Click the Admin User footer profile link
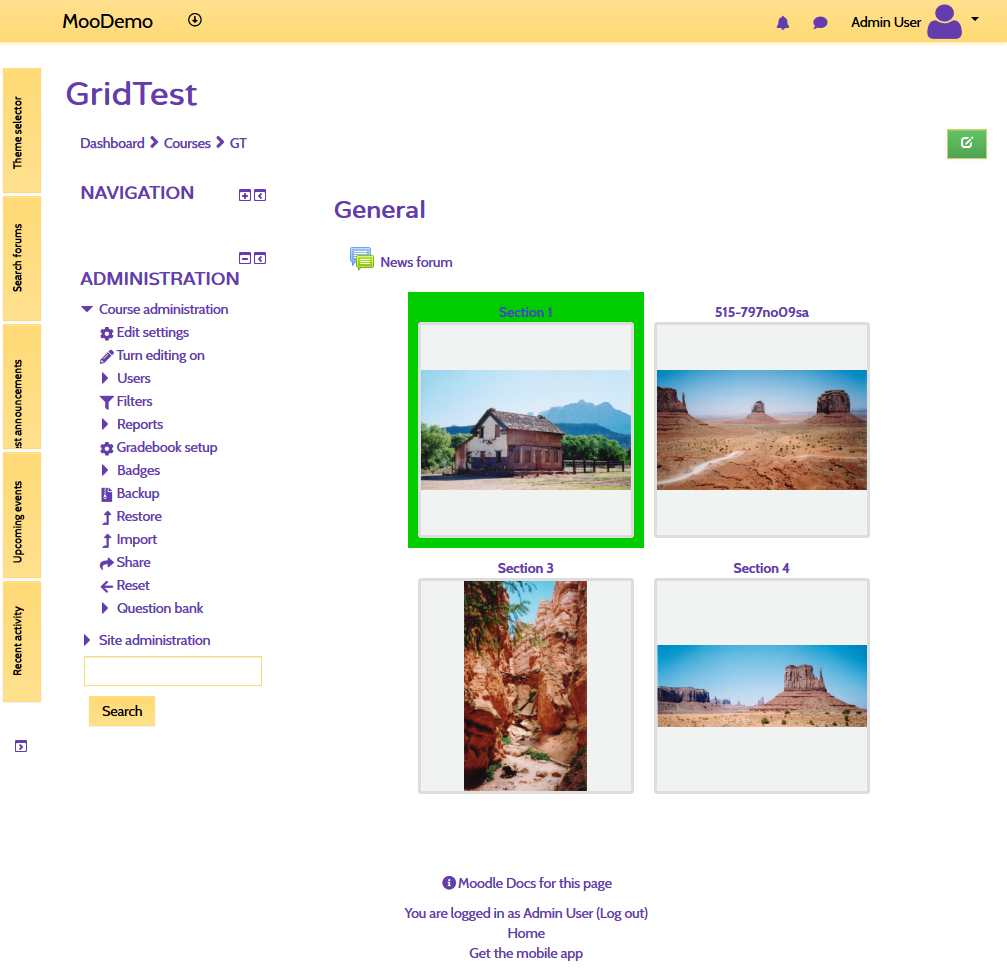The height and width of the screenshot is (977, 1007). [557, 913]
